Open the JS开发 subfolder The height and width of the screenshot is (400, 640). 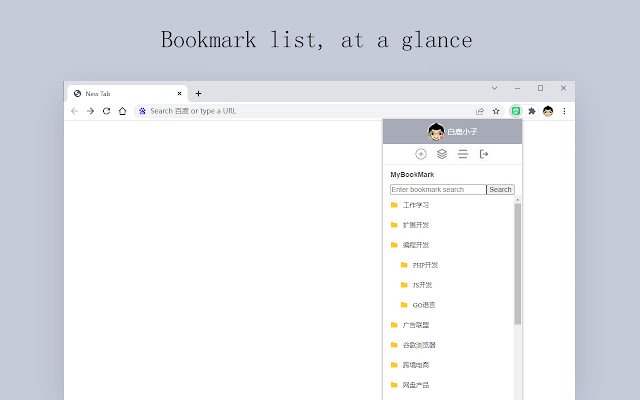coord(422,285)
